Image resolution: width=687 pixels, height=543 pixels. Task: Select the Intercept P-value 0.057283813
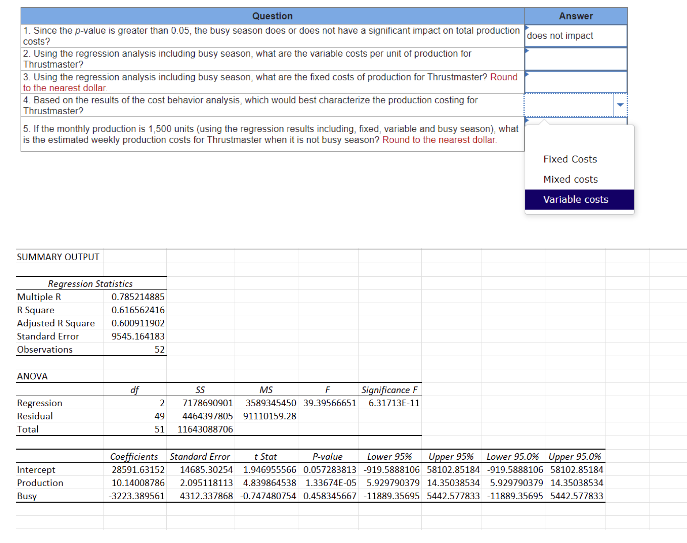click(329, 470)
